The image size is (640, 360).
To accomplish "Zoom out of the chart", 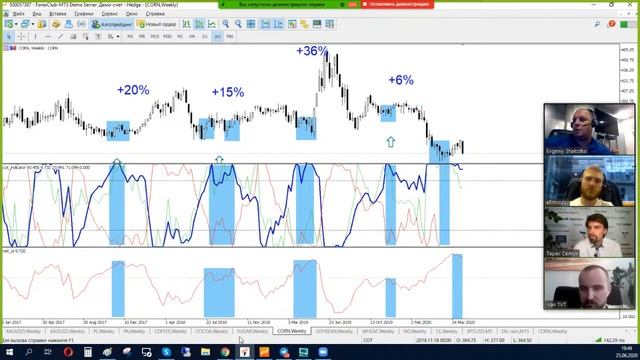I will pos(238,24).
